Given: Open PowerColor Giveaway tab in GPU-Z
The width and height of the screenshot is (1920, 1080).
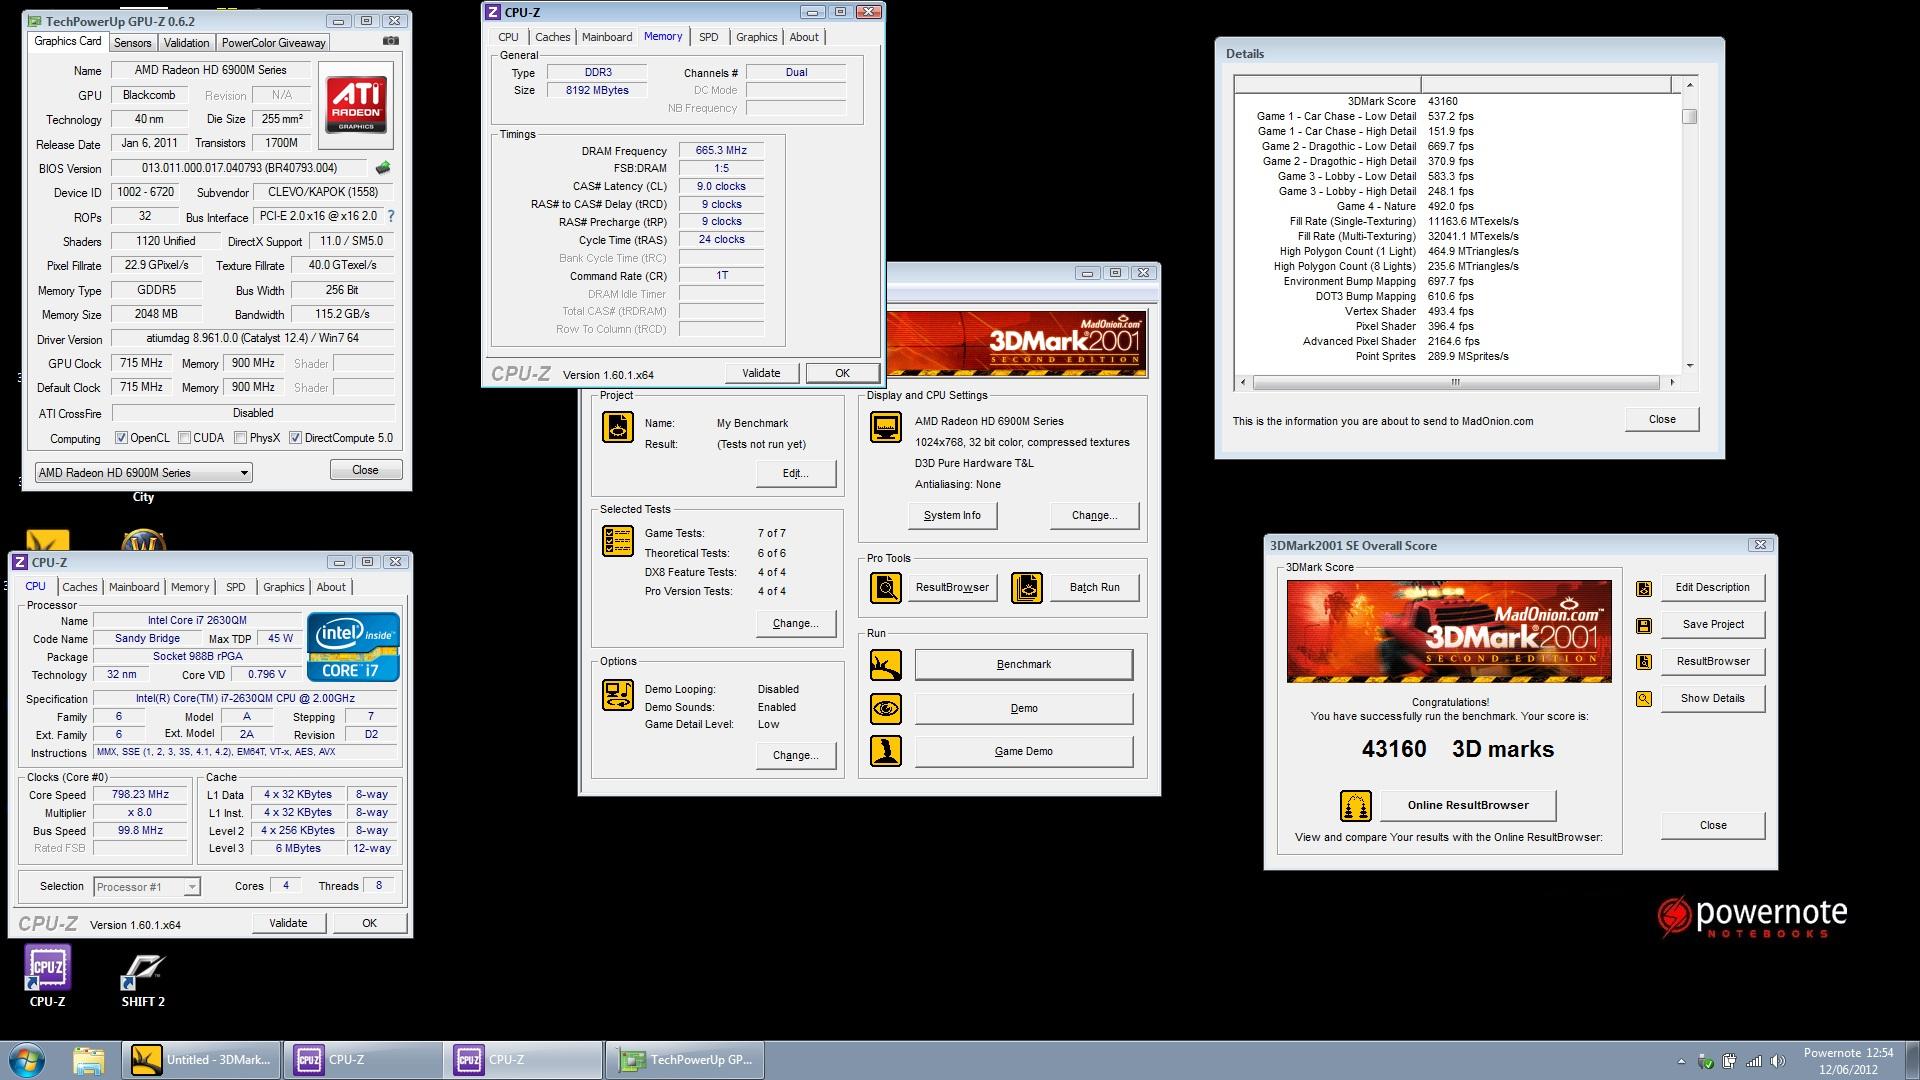Looking at the screenshot, I should tap(273, 43).
